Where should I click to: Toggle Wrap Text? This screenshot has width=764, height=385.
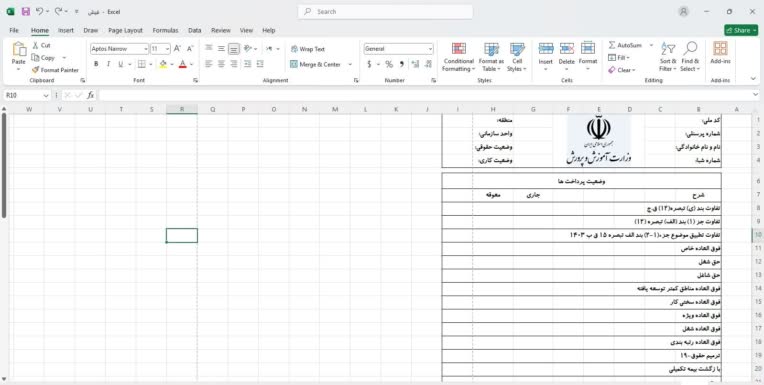pyautogui.click(x=307, y=49)
